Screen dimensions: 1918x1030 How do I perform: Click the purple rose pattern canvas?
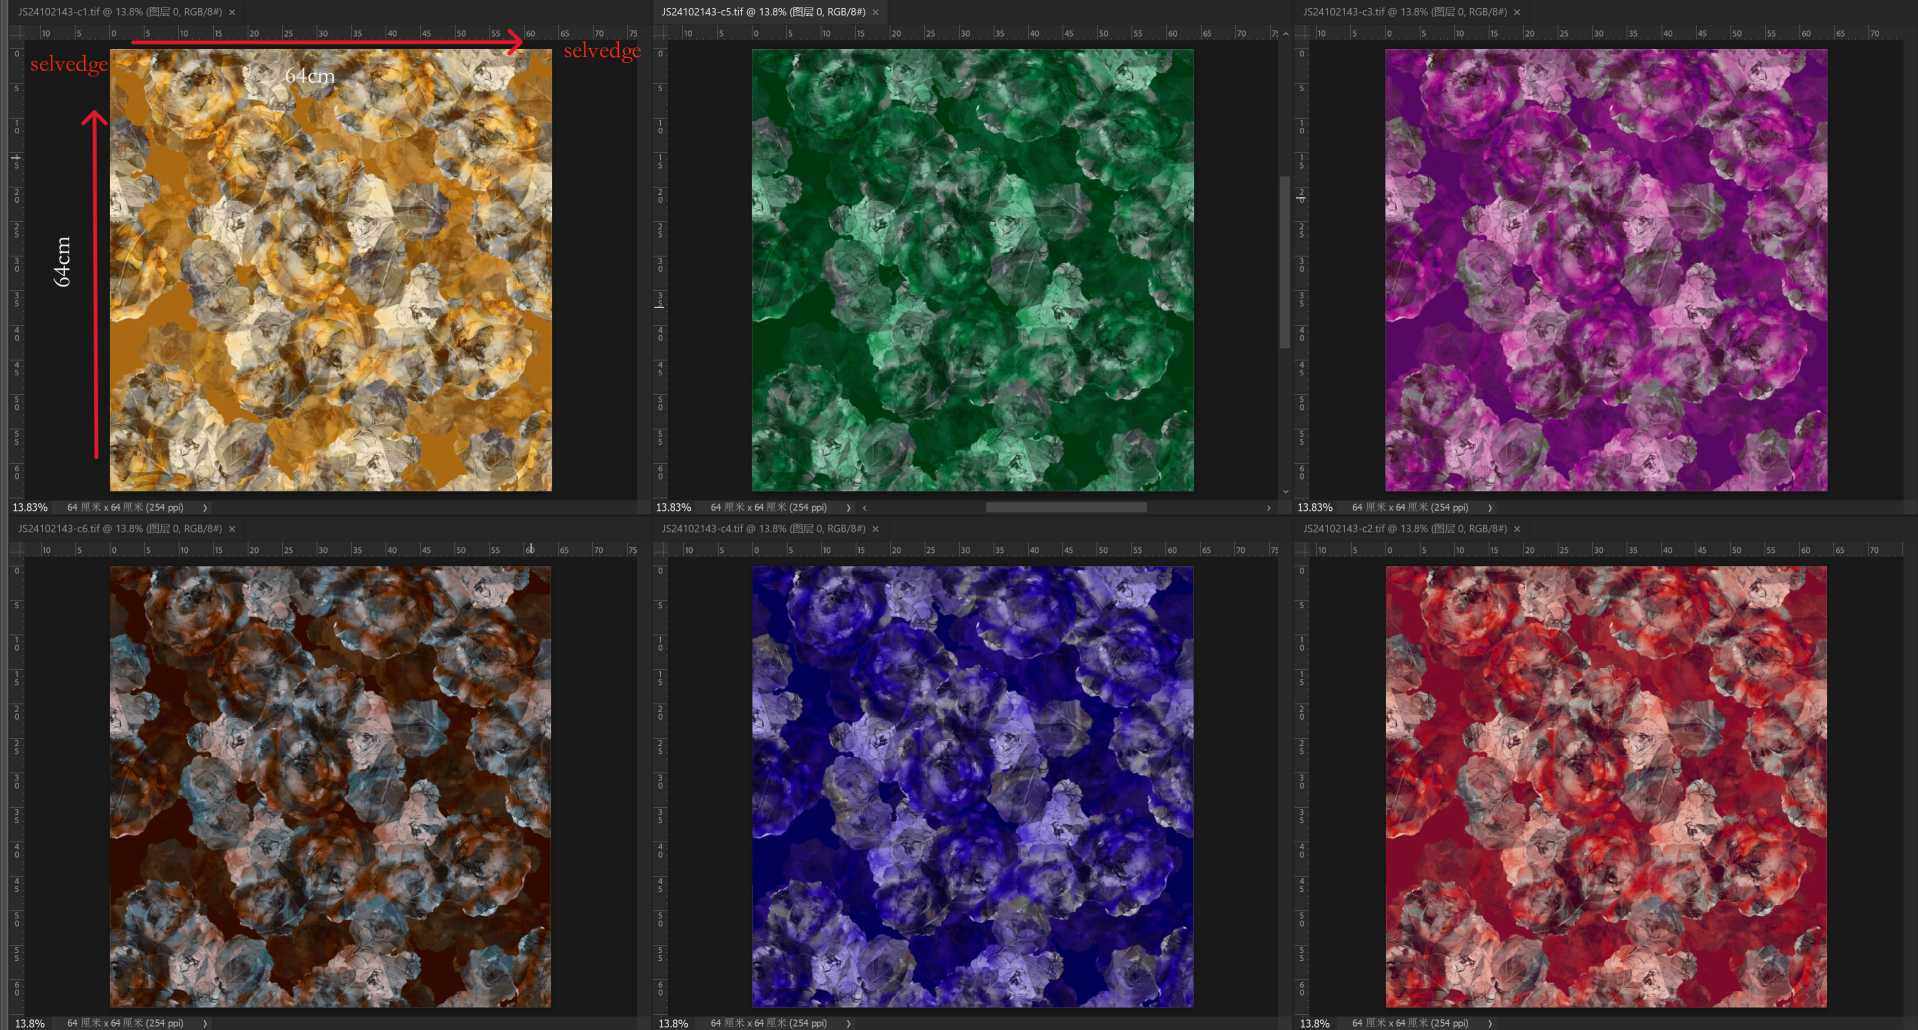coord(1605,270)
